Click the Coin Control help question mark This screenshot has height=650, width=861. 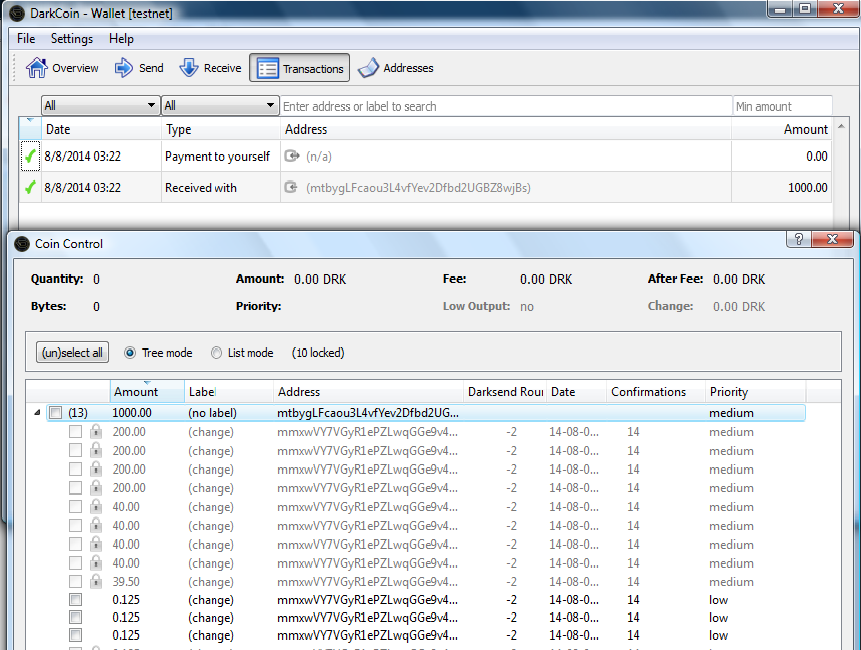tap(799, 239)
